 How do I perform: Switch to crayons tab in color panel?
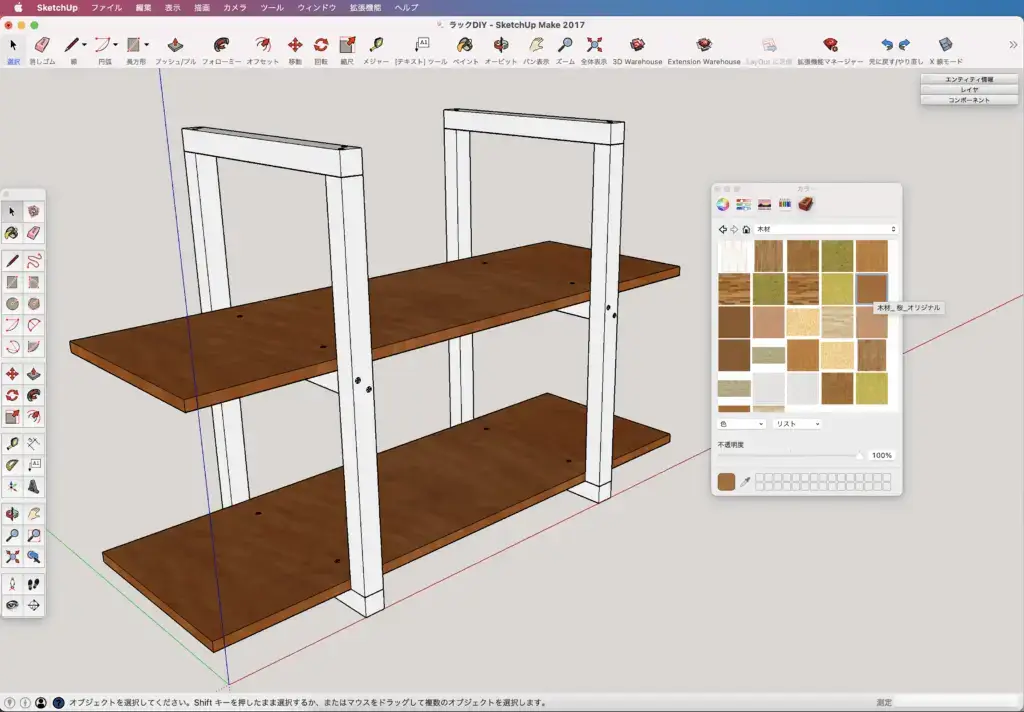[x=785, y=204]
